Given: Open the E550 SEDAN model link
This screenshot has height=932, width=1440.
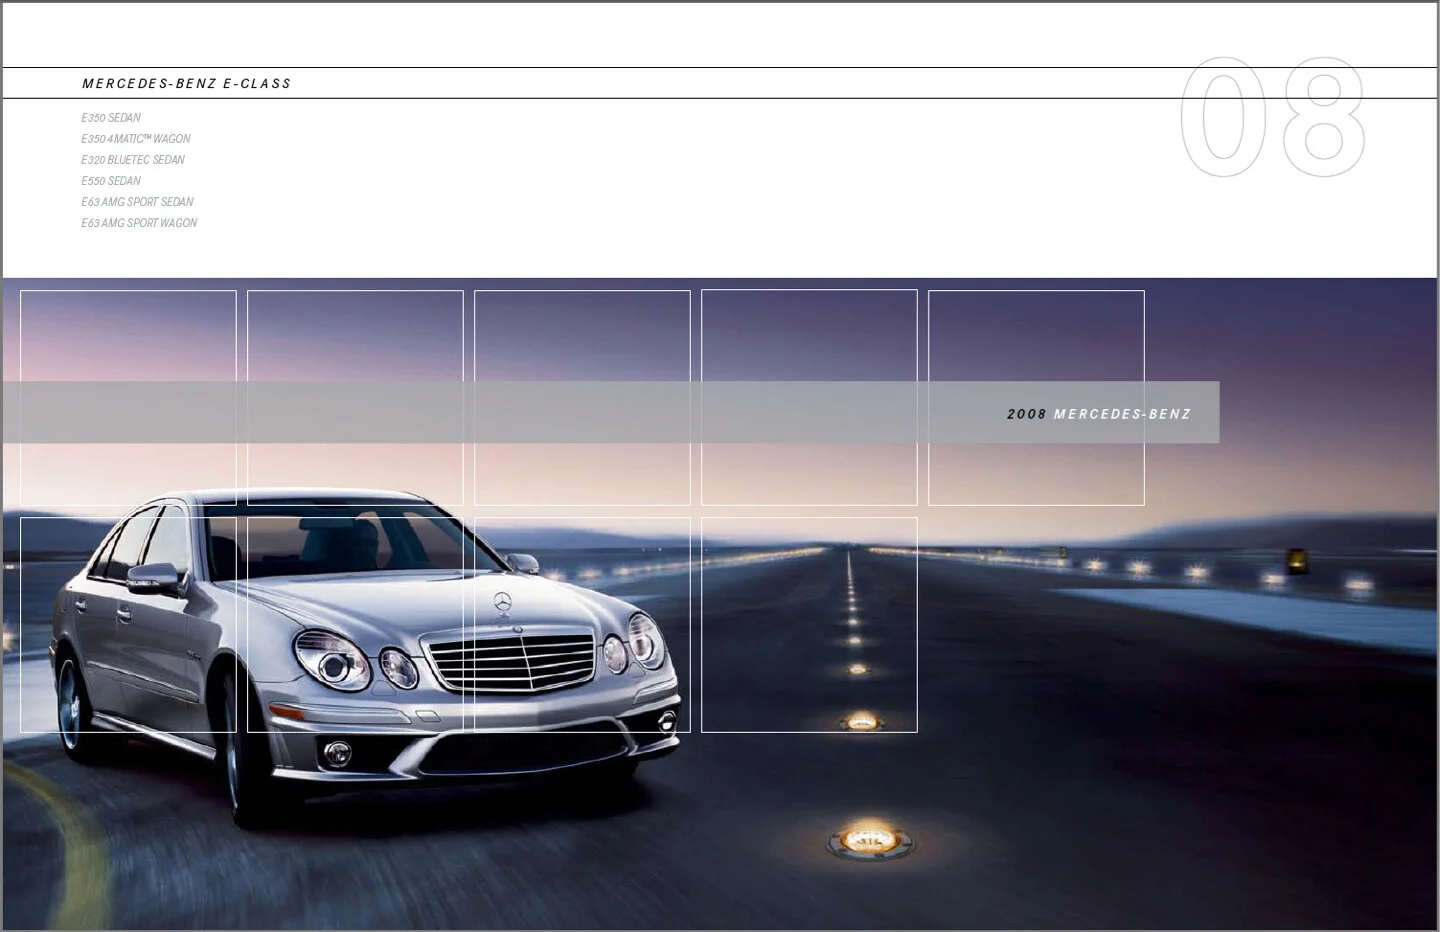Looking at the screenshot, I should click(x=110, y=181).
